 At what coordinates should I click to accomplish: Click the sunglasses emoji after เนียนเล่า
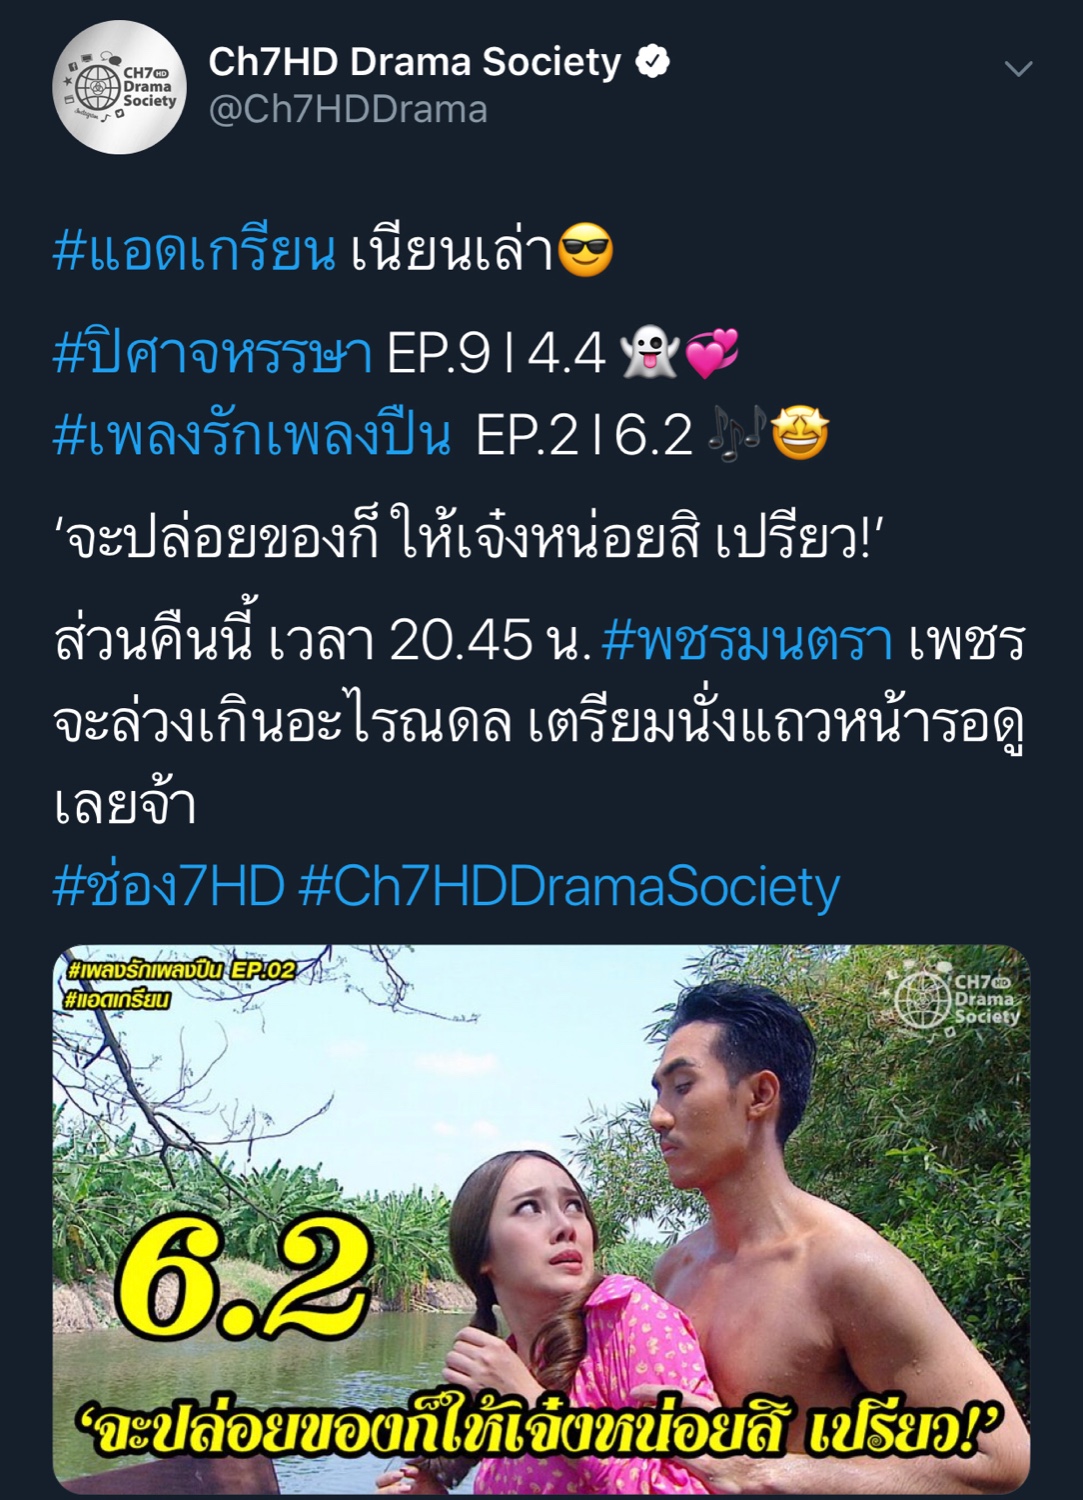tap(585, 251)
